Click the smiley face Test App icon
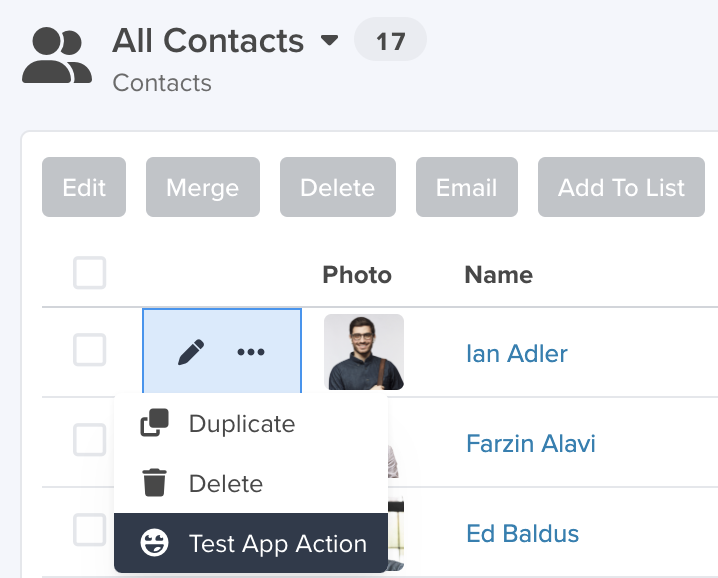The width and height of the screenshot is (718, 578). pyautogui.click(x=154, y=543)
